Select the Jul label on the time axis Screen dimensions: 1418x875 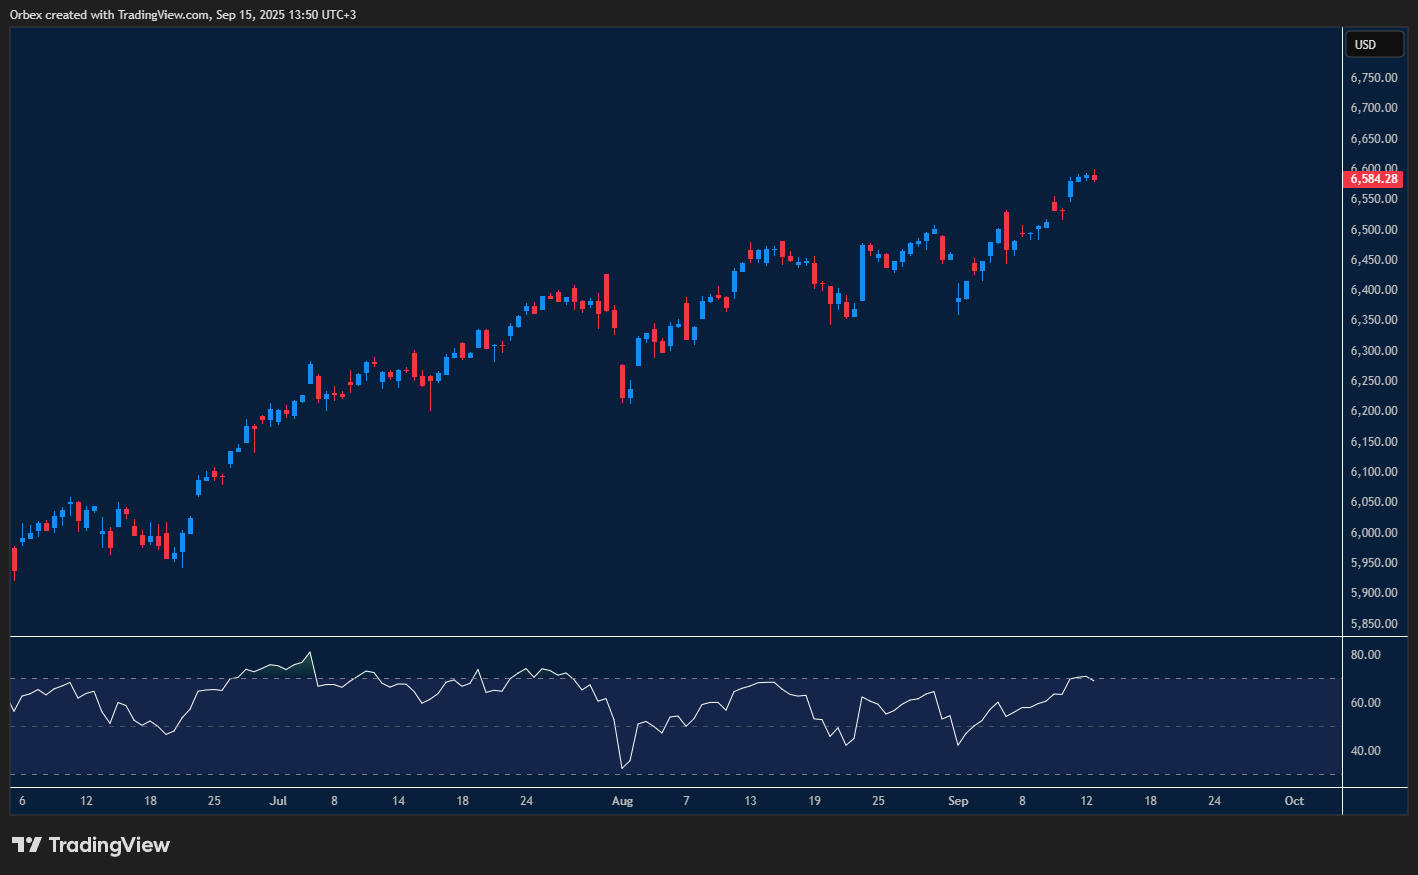pos(277,801)
